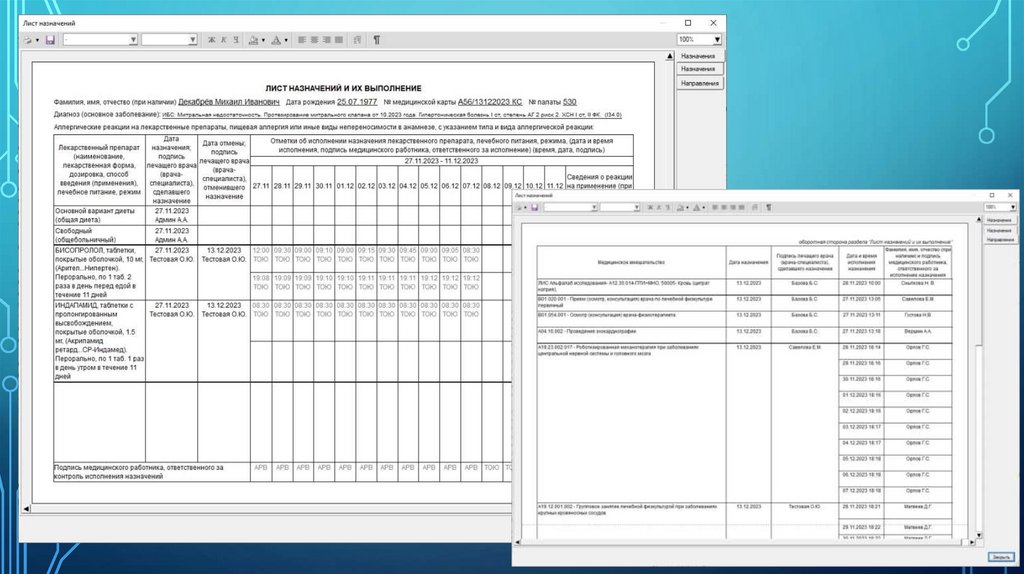Open the font size combo box in the small window
This screenshot has height=574, width=1024.
coord(620,208)
